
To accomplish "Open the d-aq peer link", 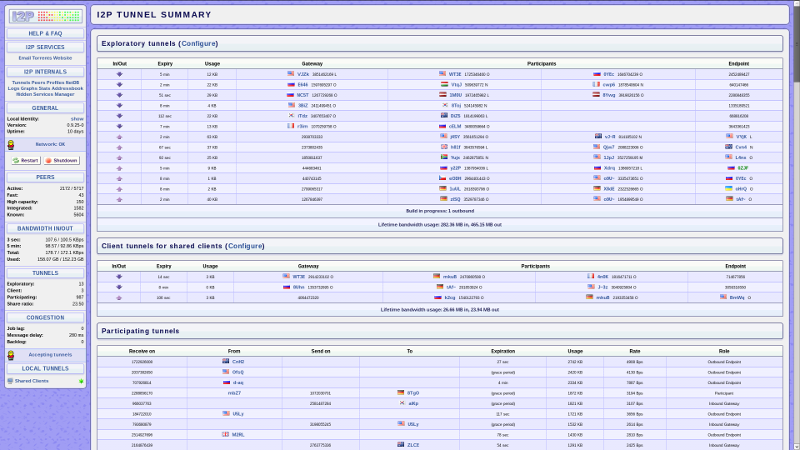I will (238, 383).
